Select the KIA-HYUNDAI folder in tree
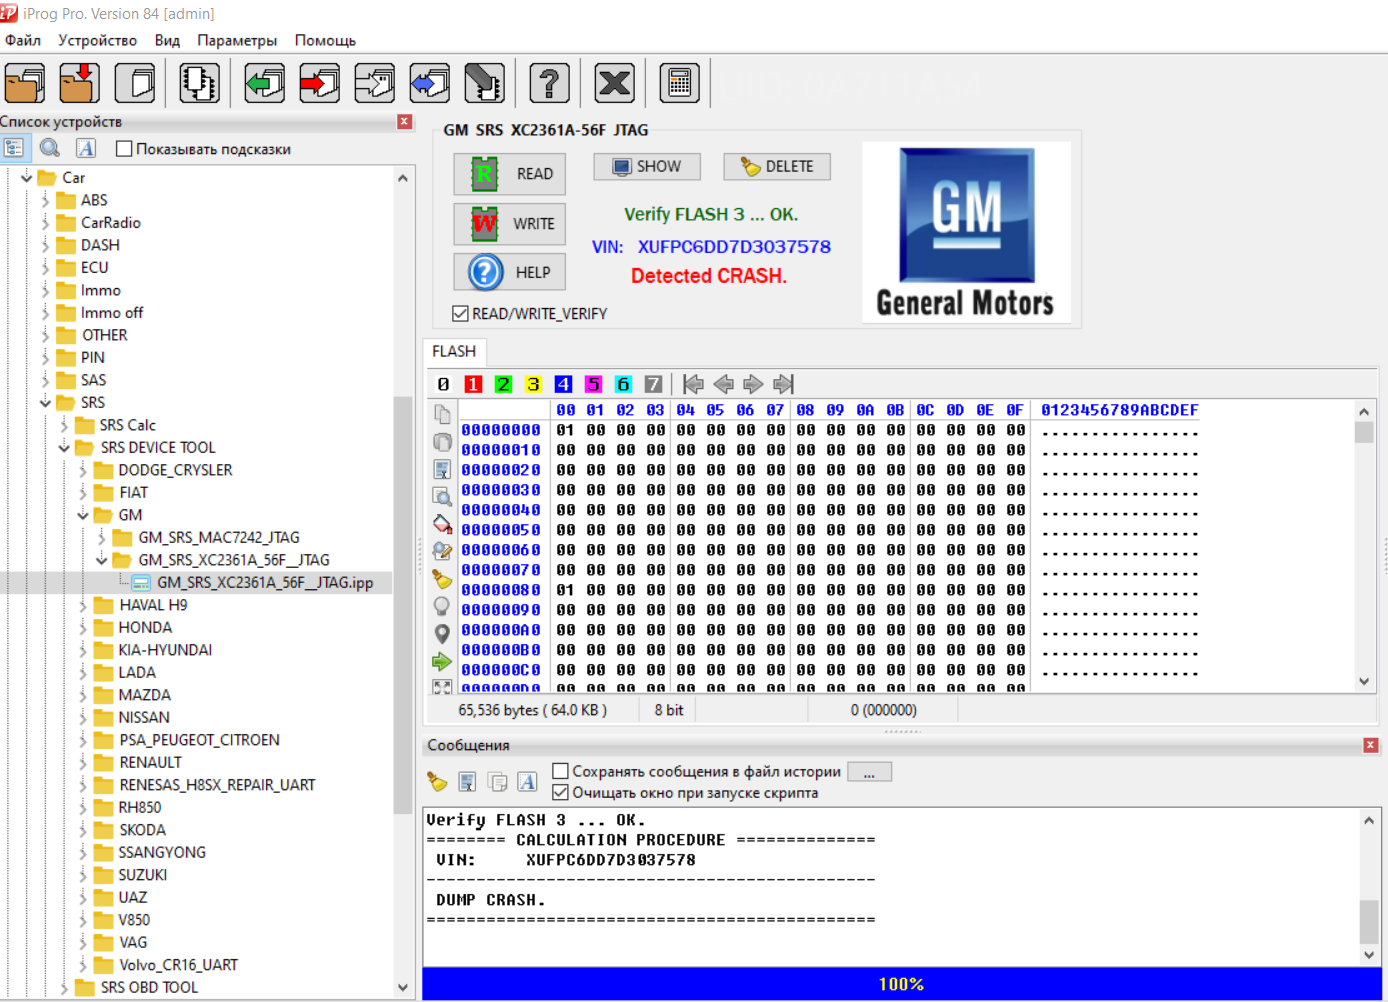The height and width of the screenshot is (1002, 1388). tap(165, 650)
